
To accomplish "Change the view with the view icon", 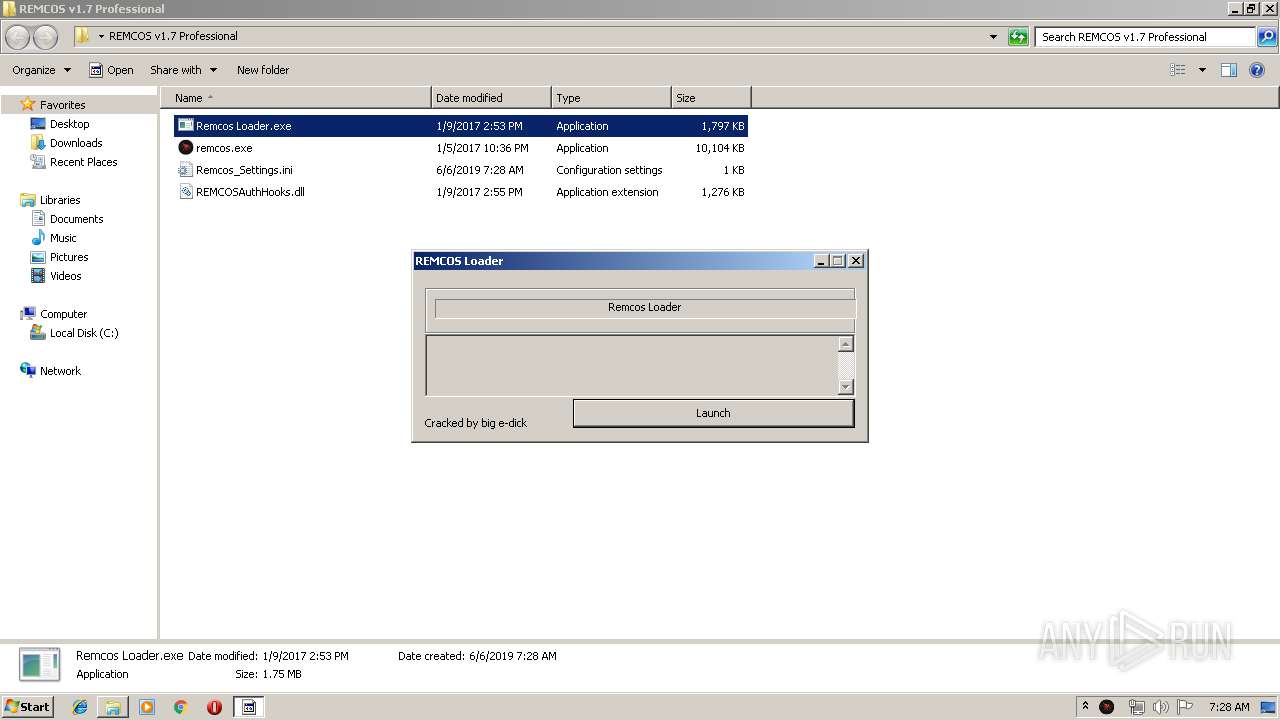I will [x=1178, y=70].
